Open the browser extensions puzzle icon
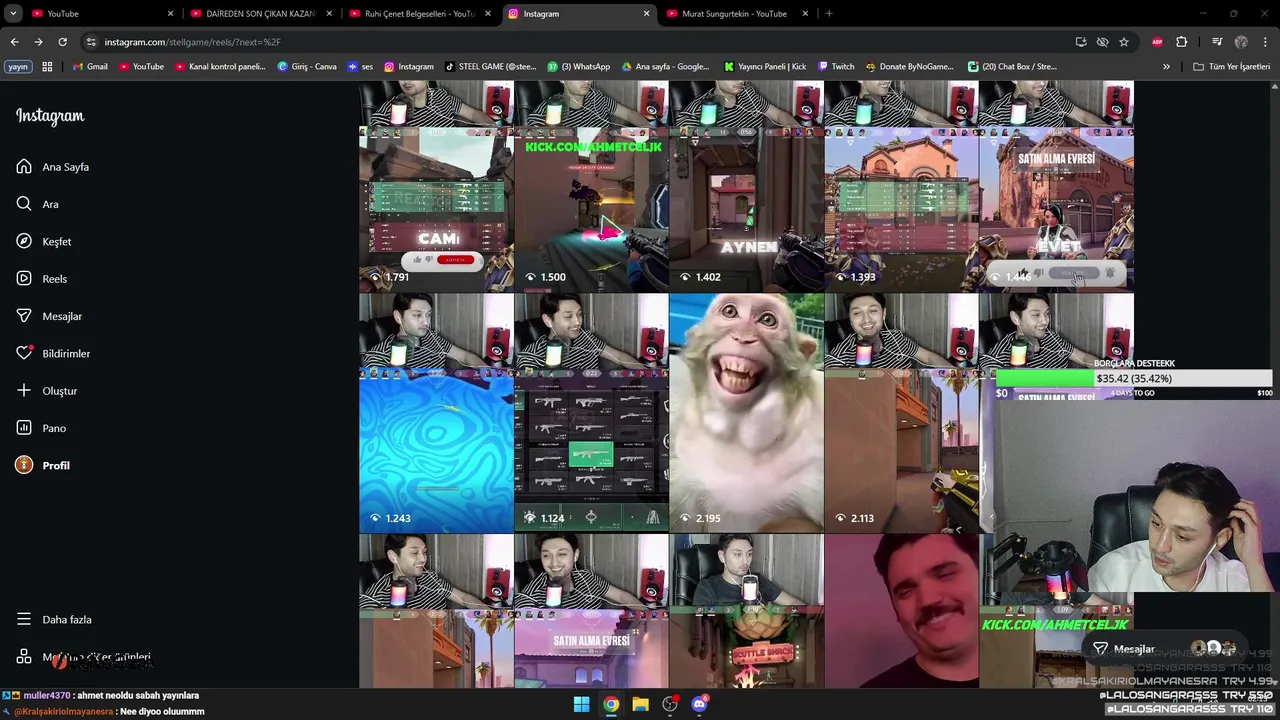 1182,42
